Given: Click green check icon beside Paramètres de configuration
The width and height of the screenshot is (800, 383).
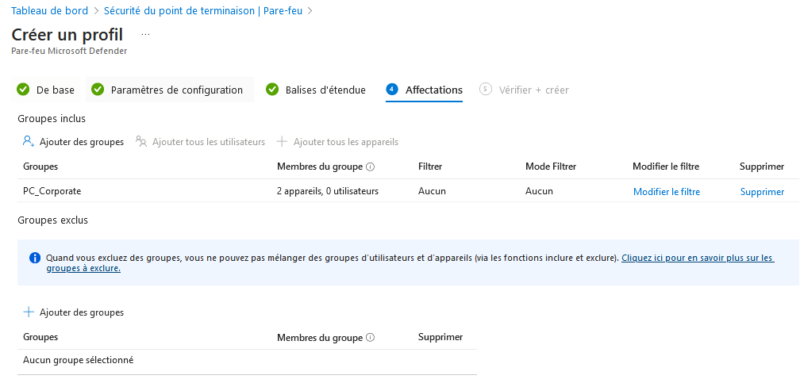Looking at the screenshot, I should click(x=97, y=90).
